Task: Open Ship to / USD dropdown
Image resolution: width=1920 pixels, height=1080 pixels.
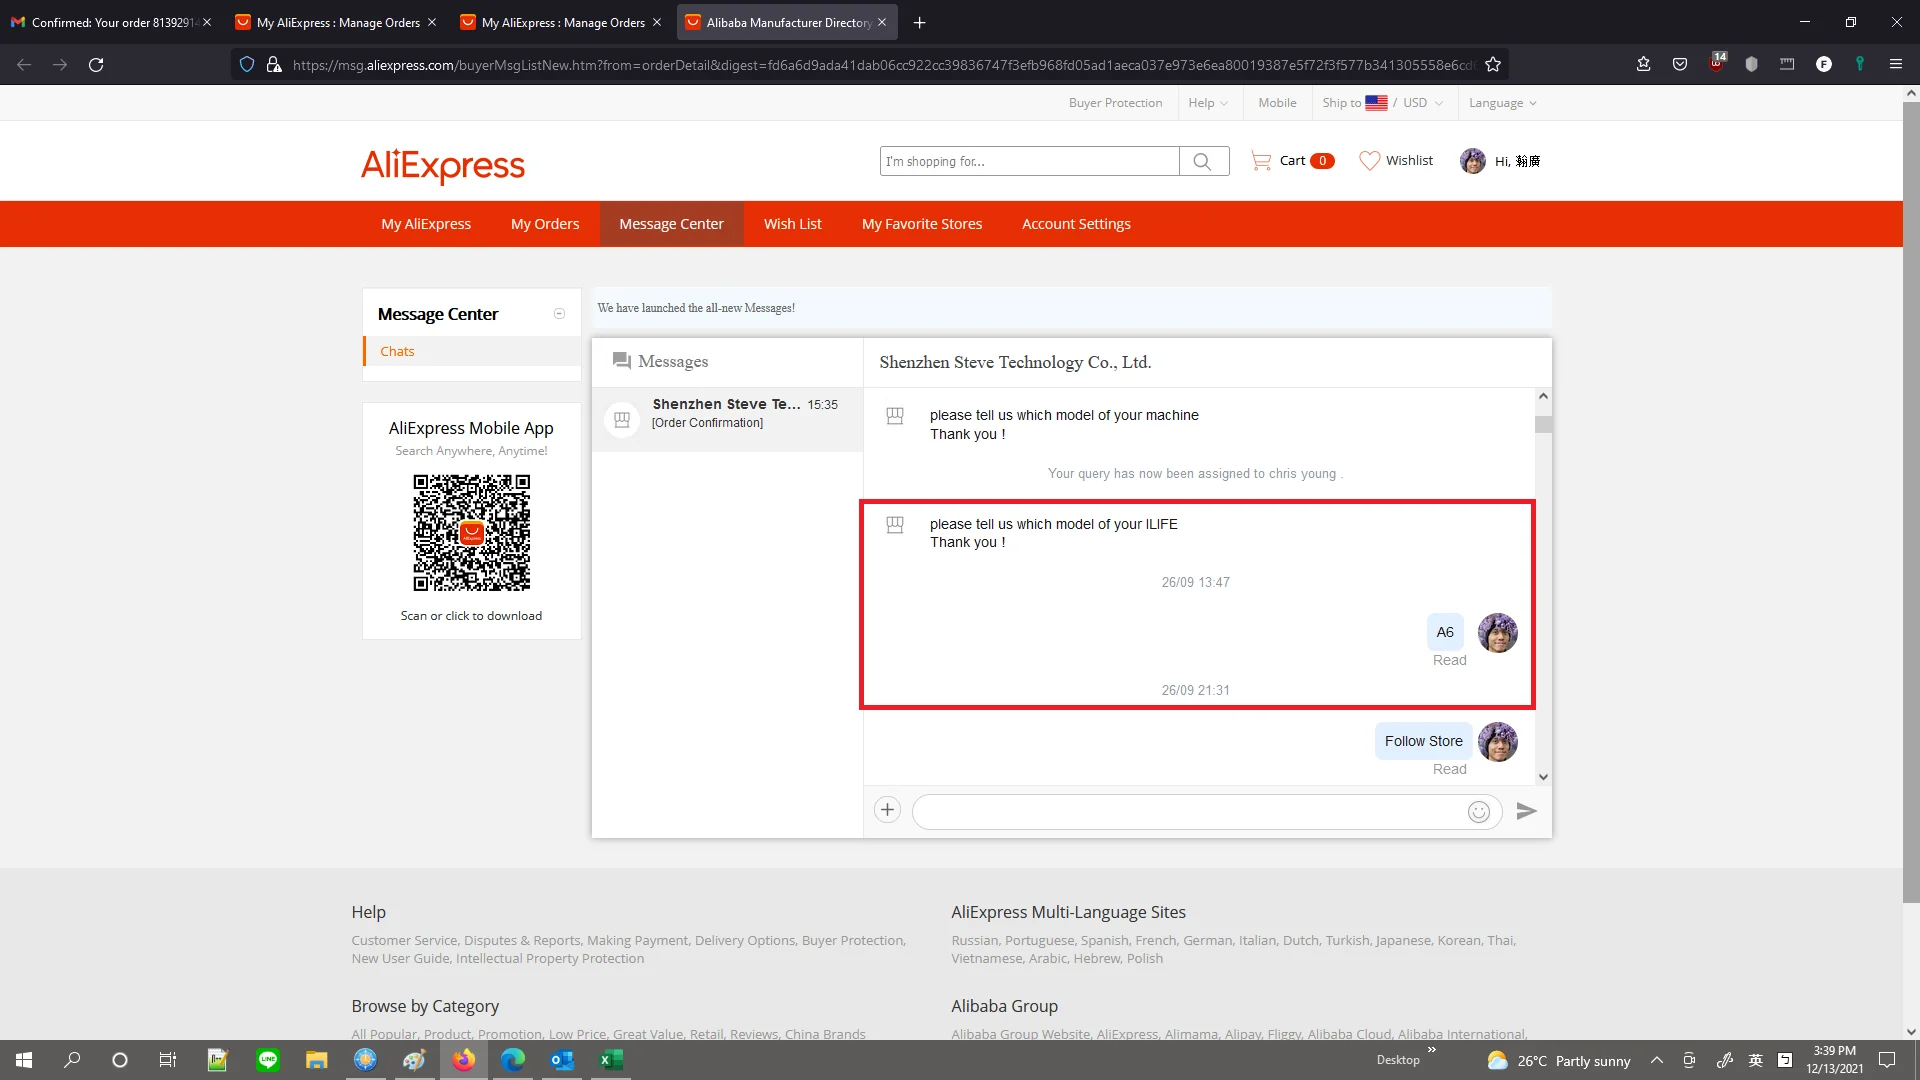Action: (x=1382, y=103)
